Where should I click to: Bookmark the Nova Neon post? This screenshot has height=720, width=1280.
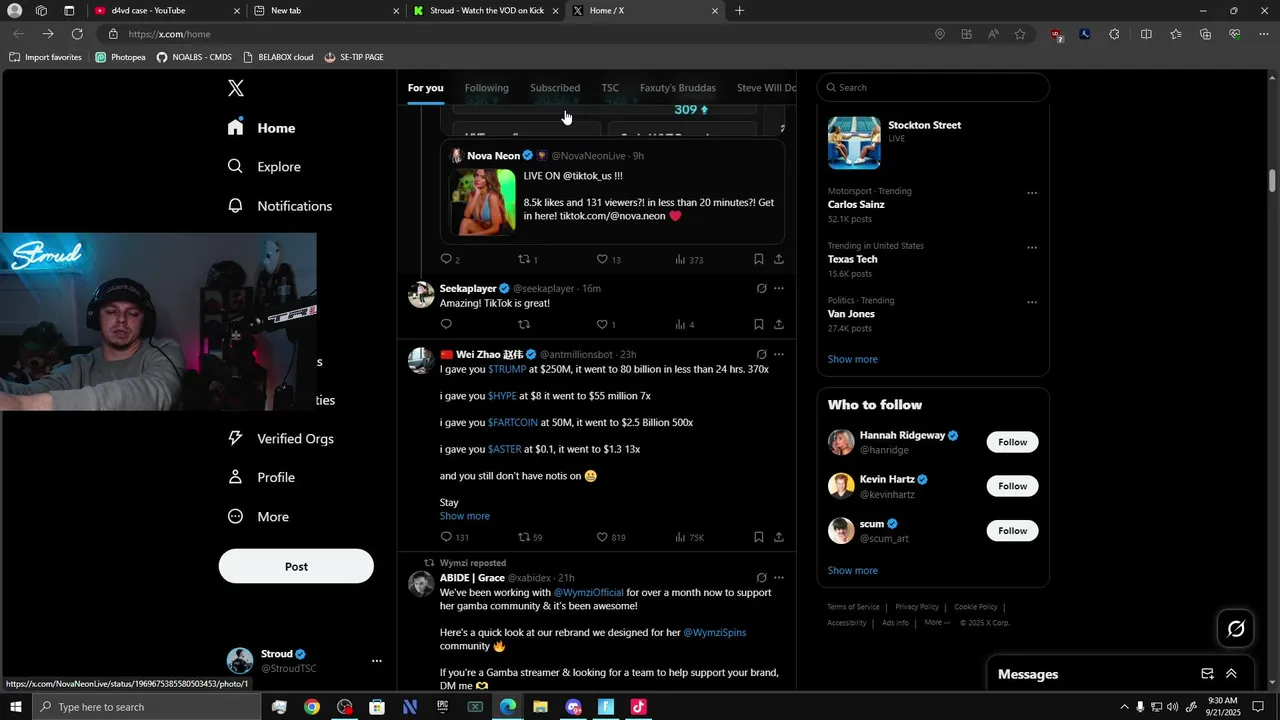759,259
